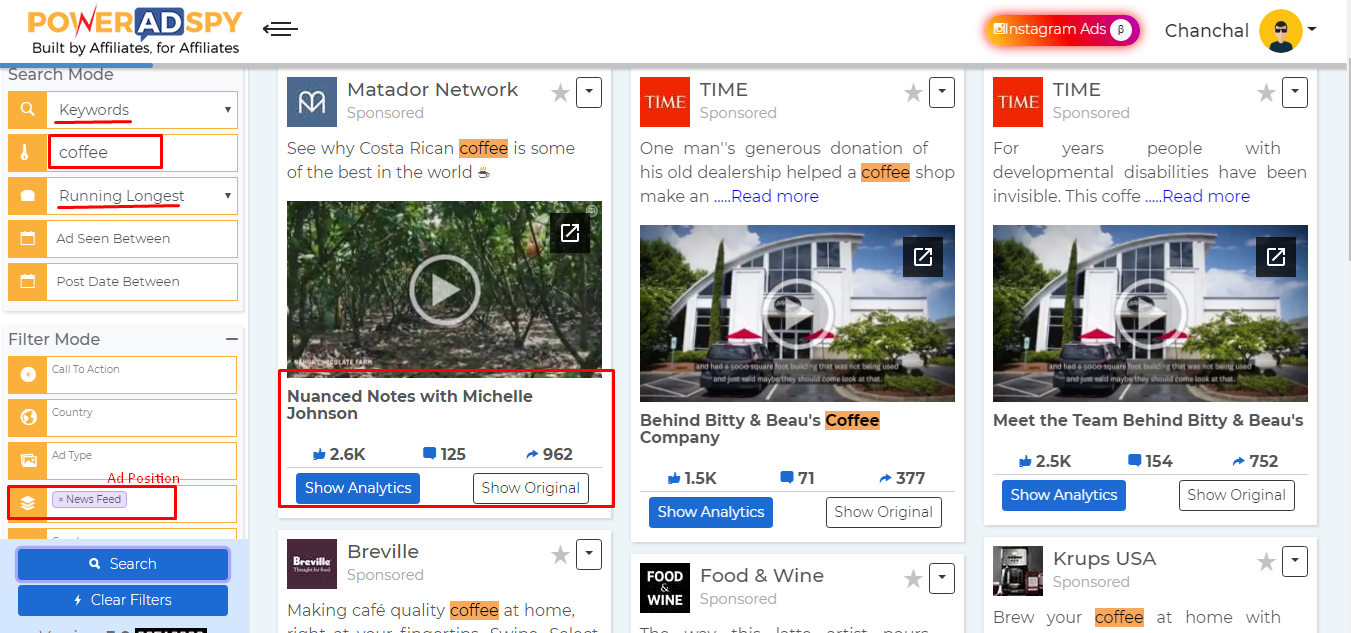Open options dropdown on TIME developmental disabilities ad
The image size is (1351, 633).
tap(1295, 93)
